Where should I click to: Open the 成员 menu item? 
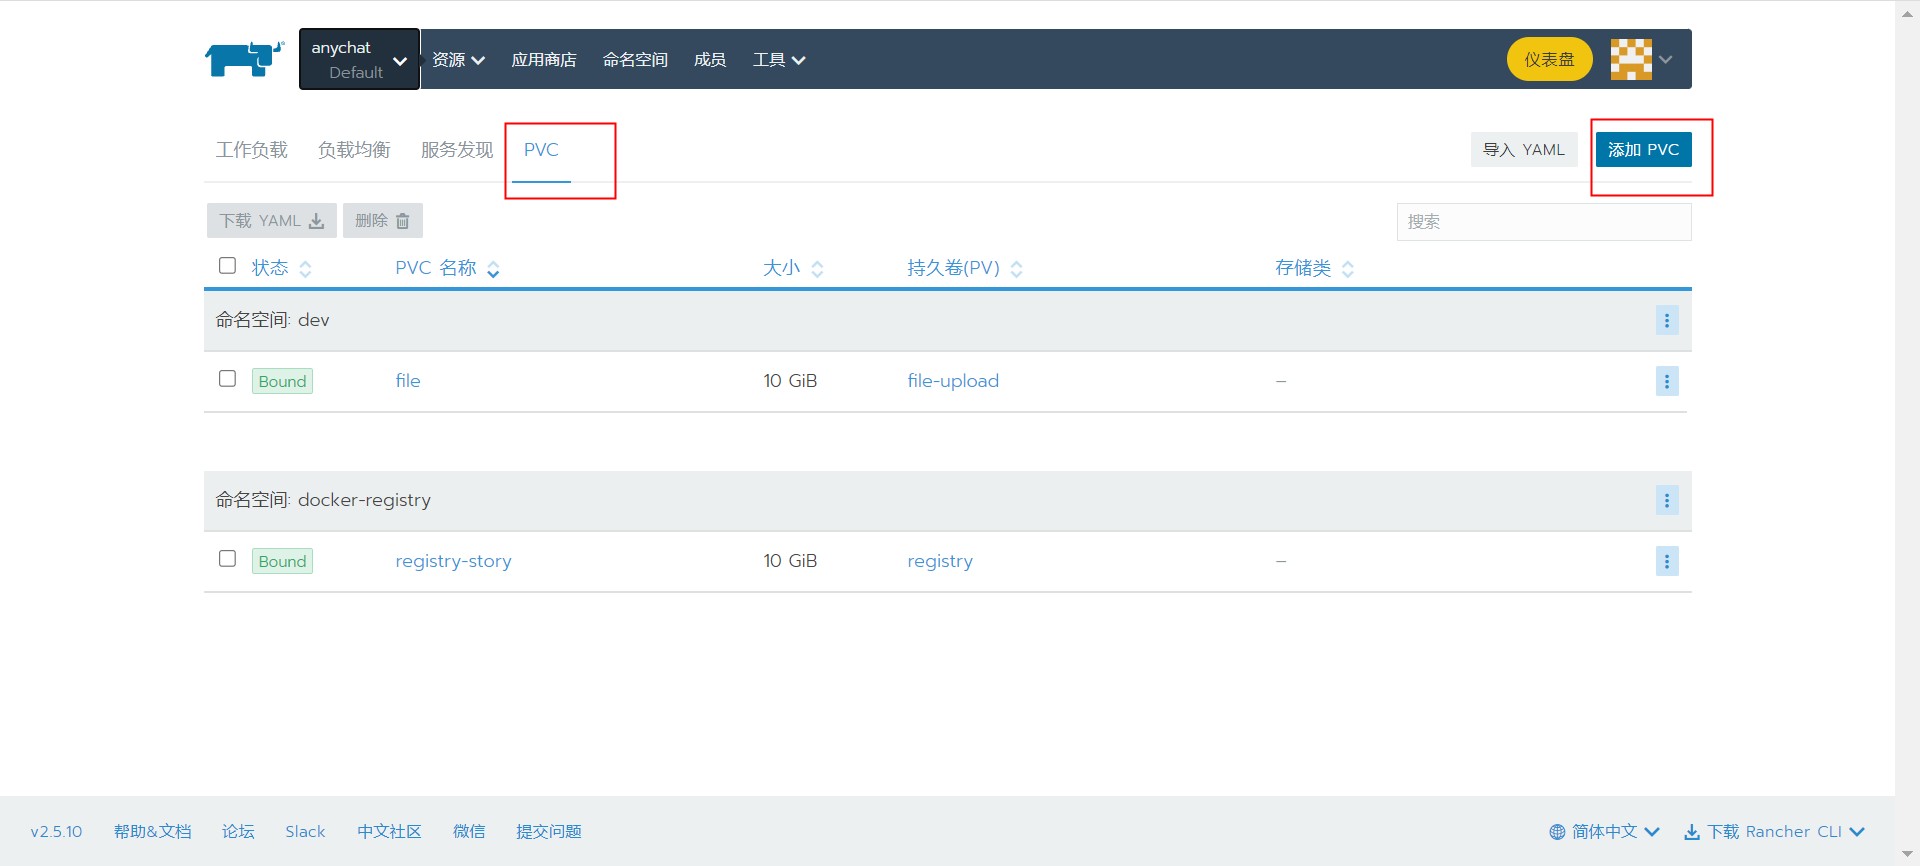pos(710,60)
